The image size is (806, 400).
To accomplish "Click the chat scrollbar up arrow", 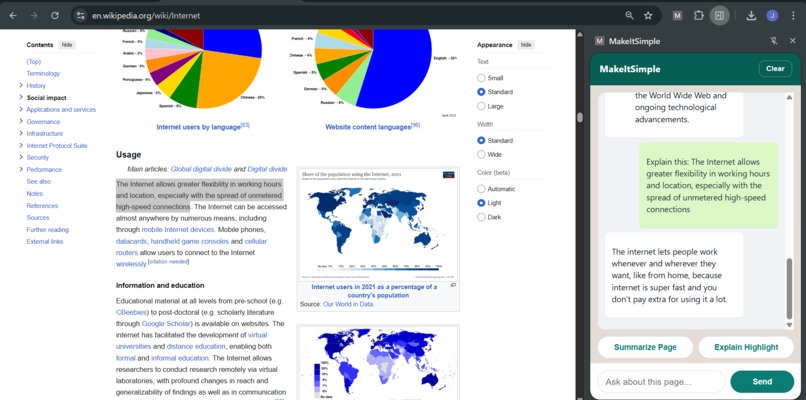I will (x=789, y=97).
